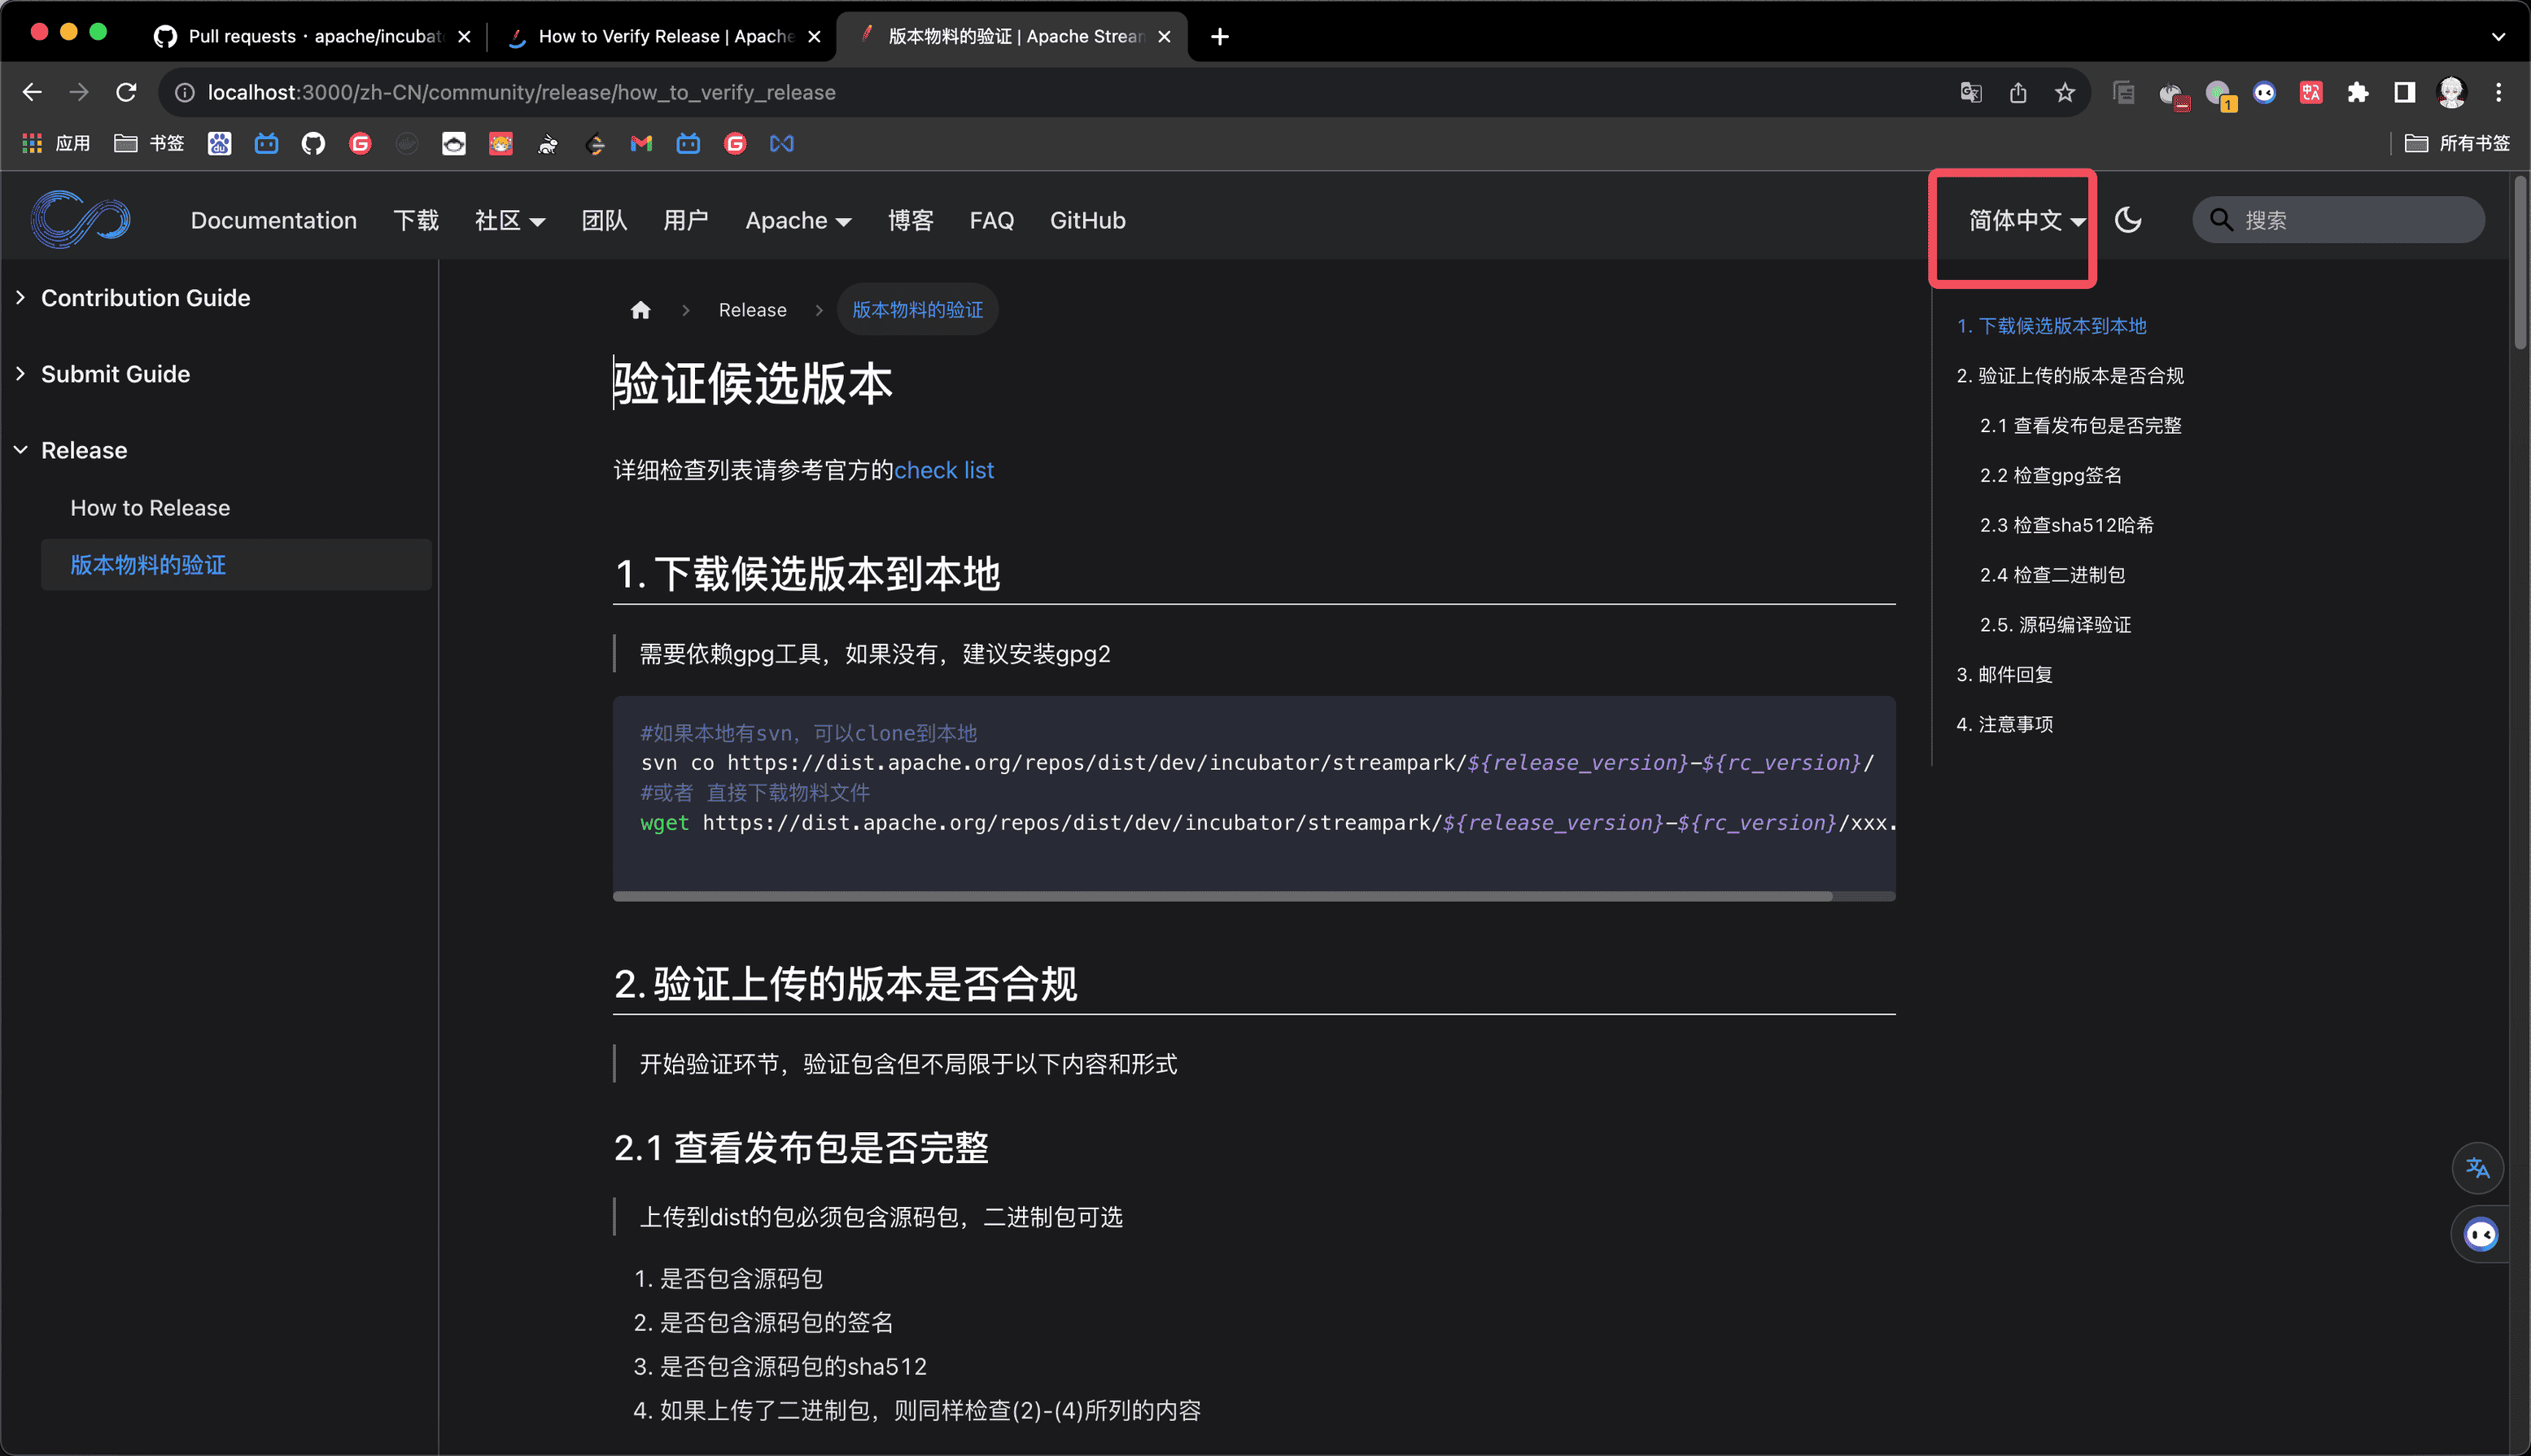Open Gmail bookmark icon
2531x1456 pixels.
pos(641,144)
